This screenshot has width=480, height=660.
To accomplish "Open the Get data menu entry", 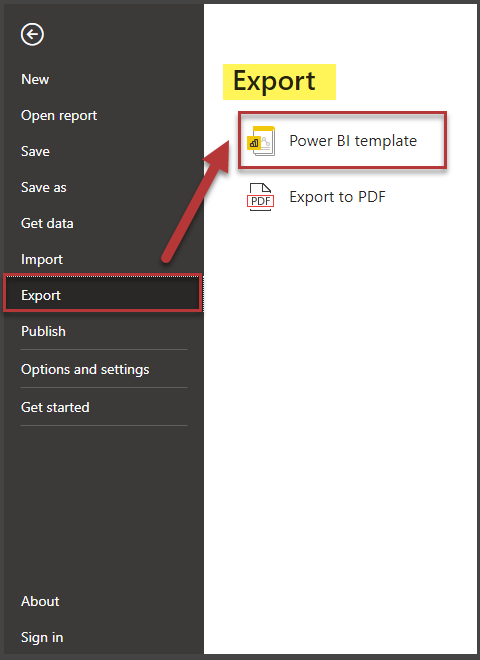I will tap(47, 224).
